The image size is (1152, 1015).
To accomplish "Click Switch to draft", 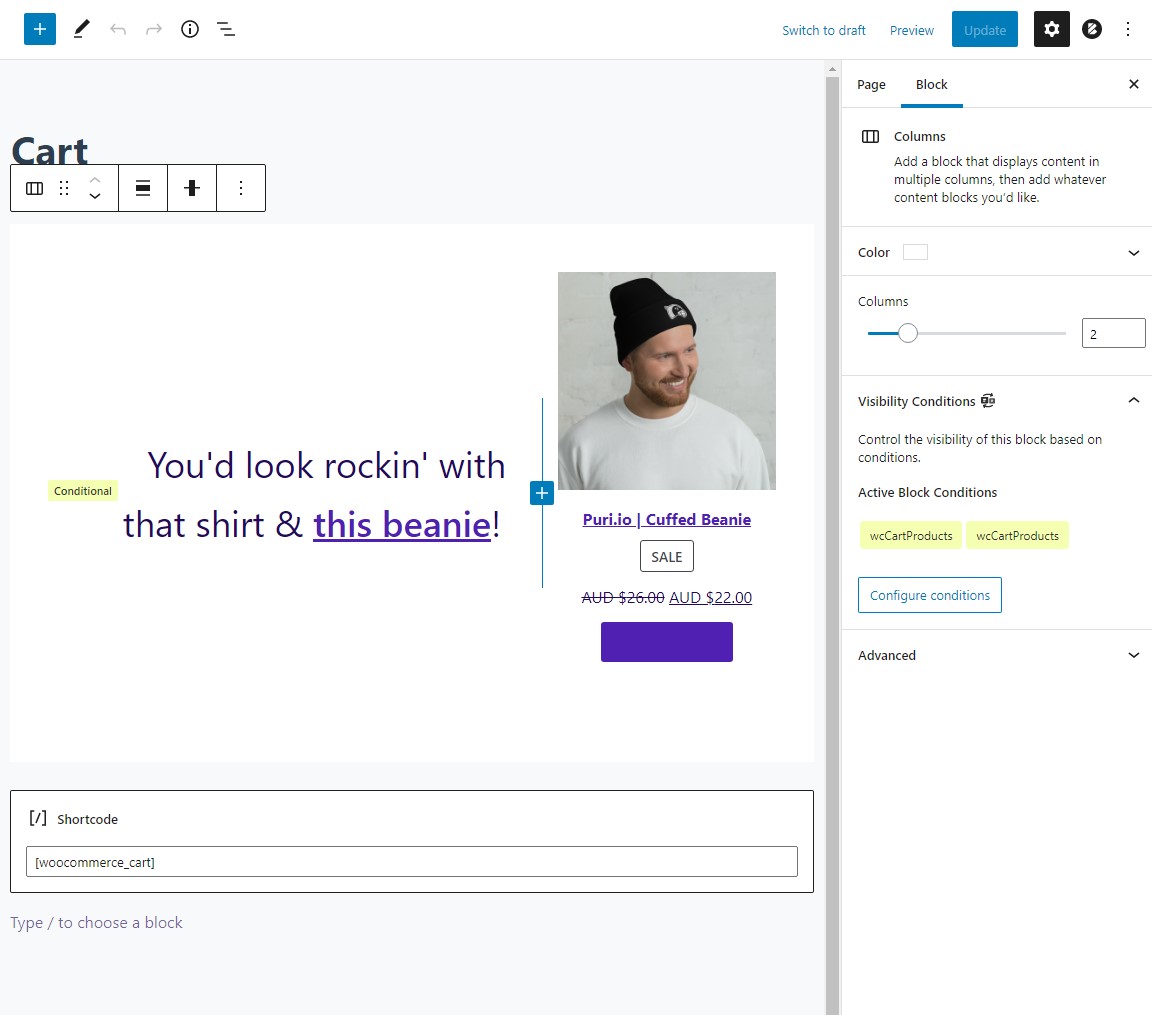I will (824, 30).
